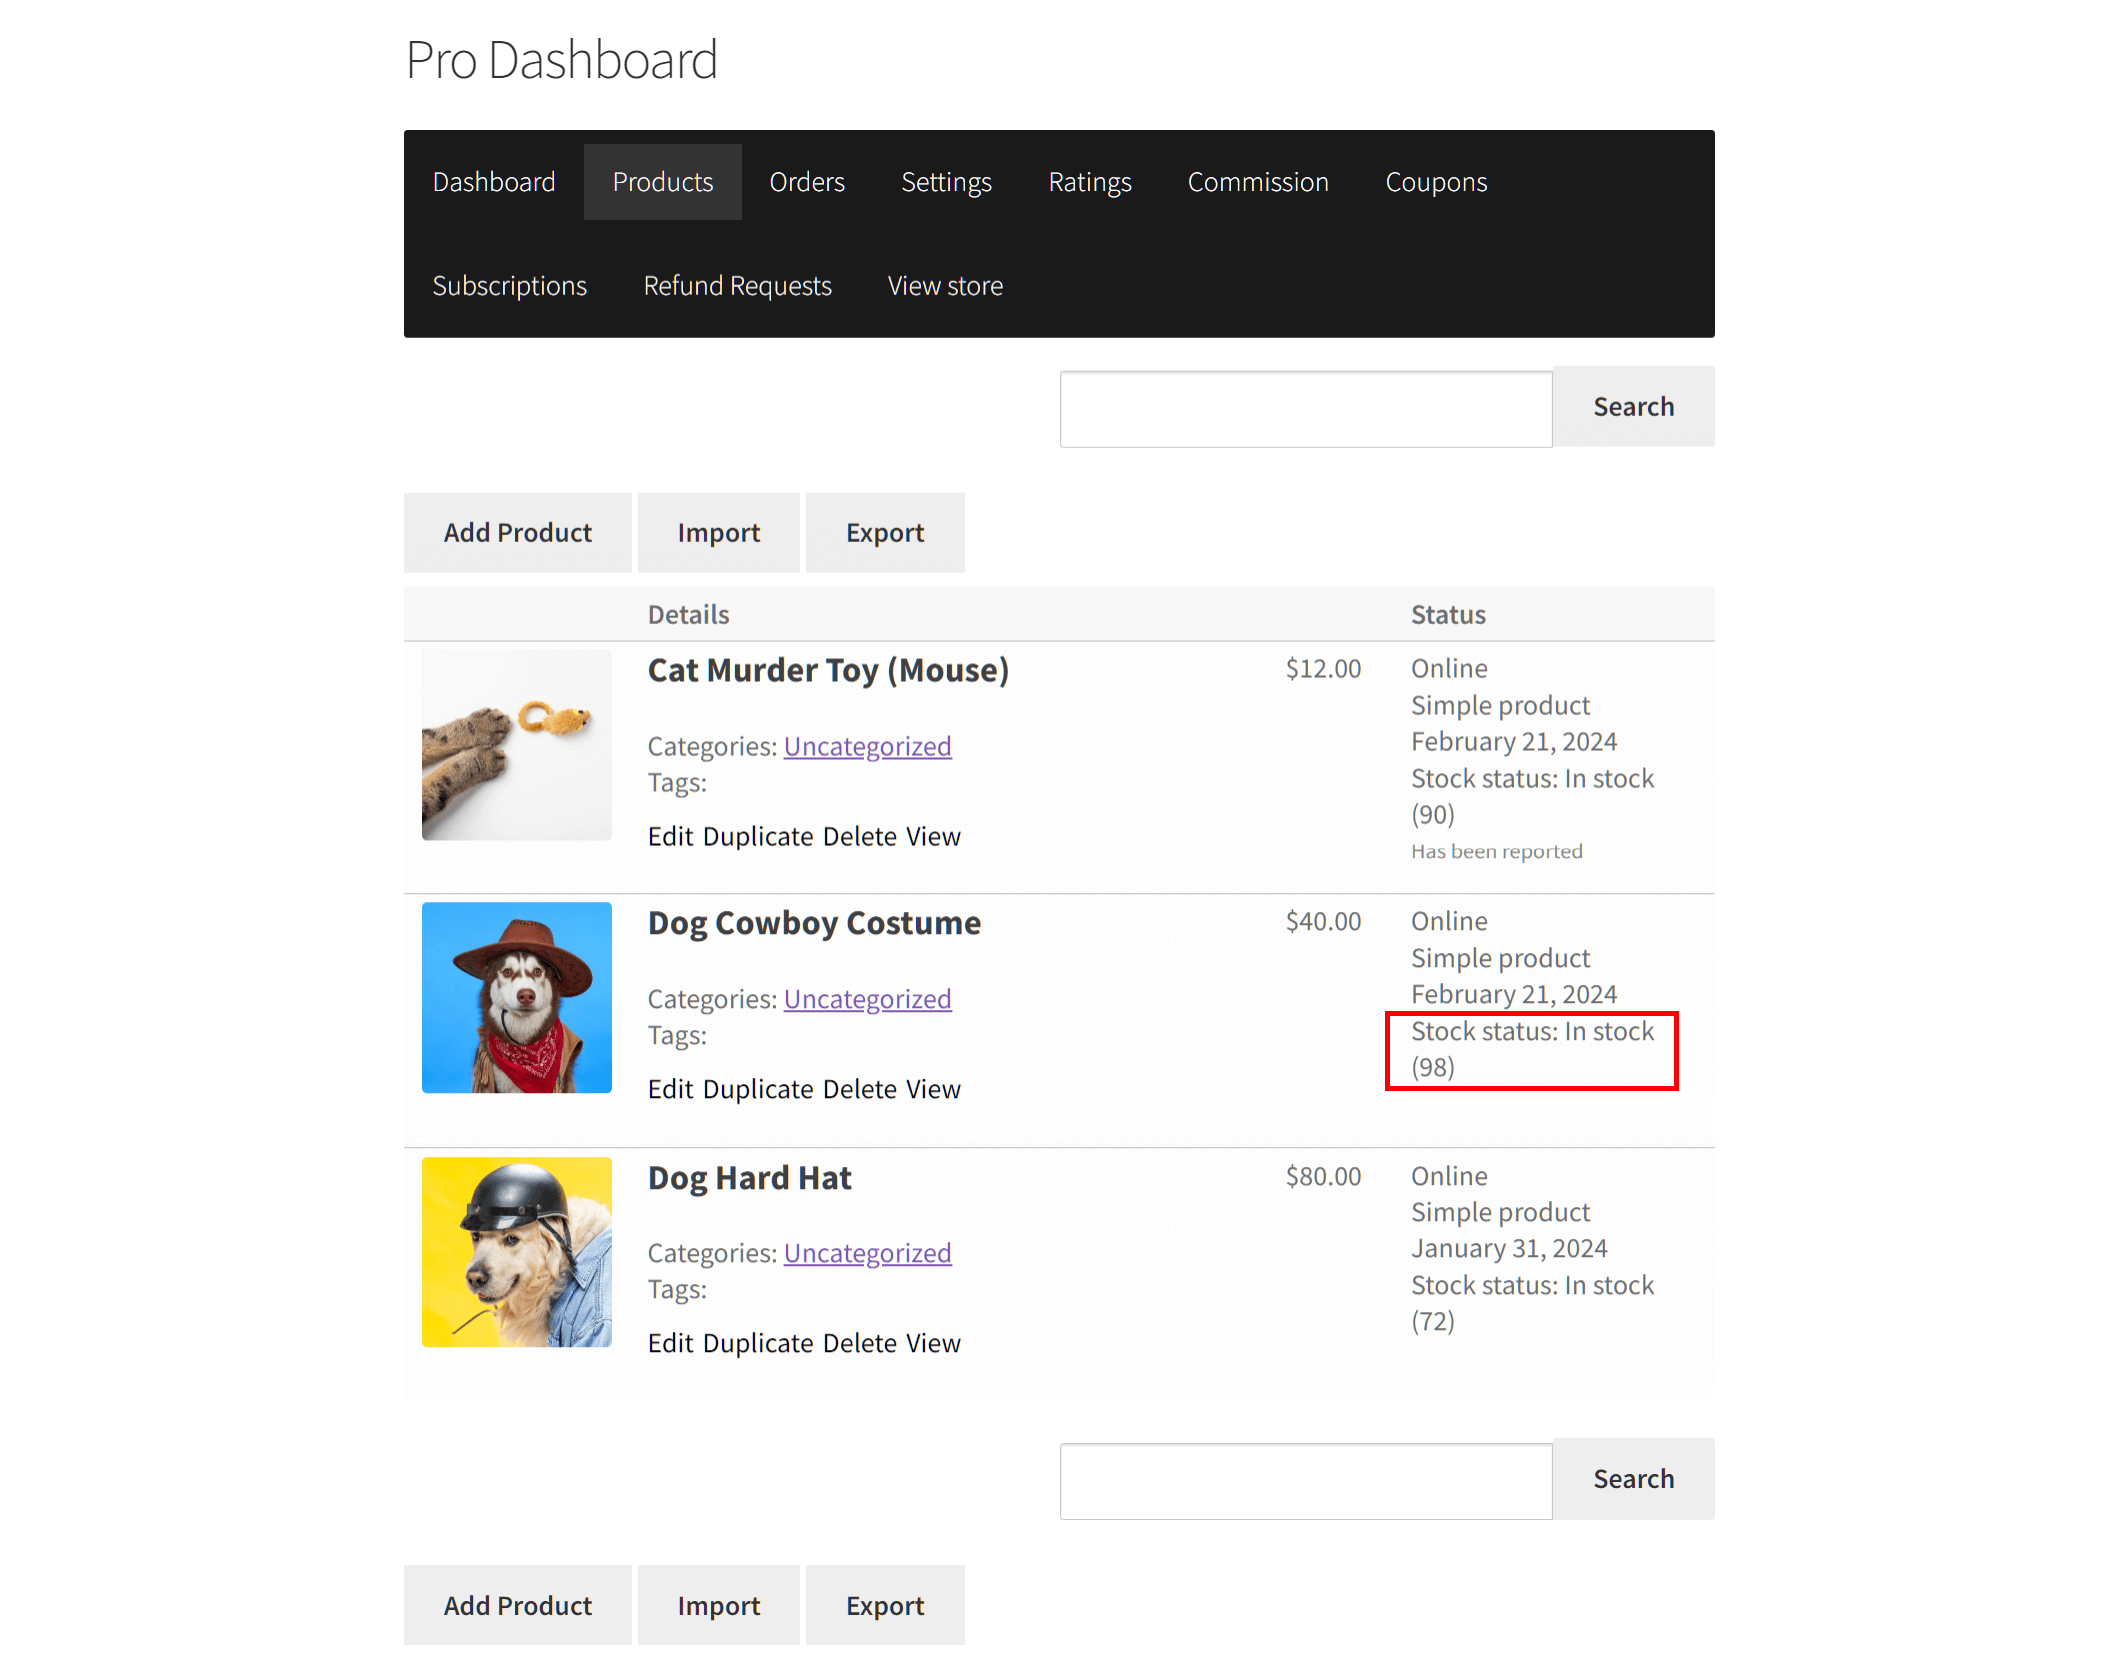The image size is (2126, 1679).
Task: Focus the bottom product search field
Action: (x=1306, y=1481)
